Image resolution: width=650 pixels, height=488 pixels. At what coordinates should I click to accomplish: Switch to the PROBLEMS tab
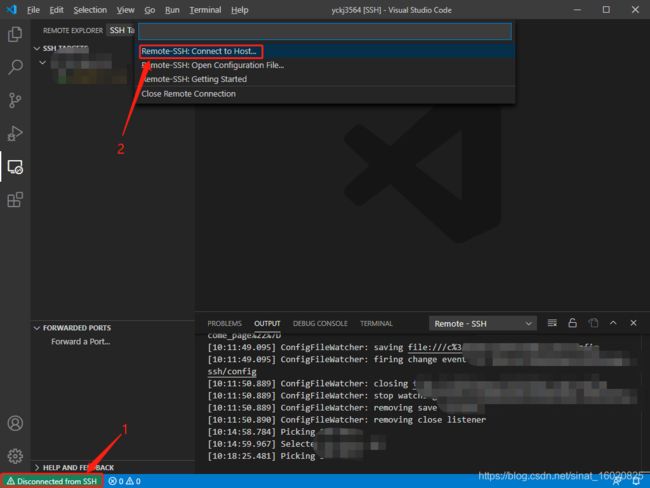[x=224, y=323]
